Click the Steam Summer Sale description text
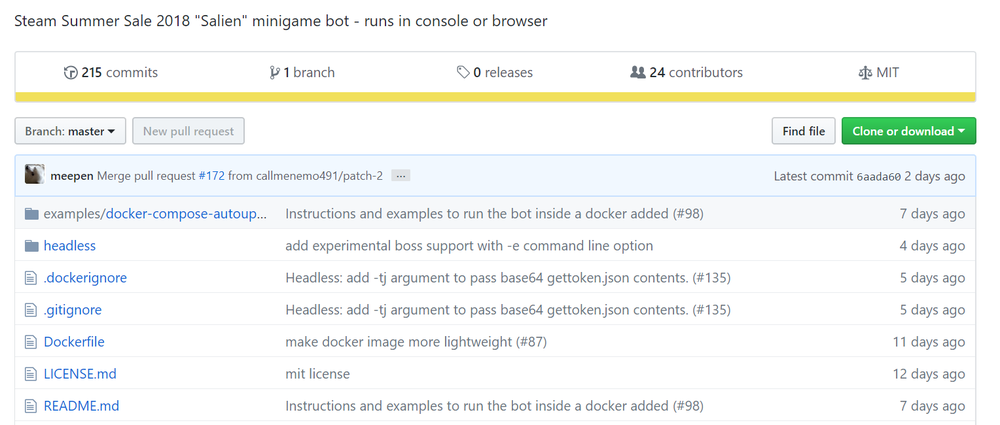The width and height of the screenshot is (1000, 425). [281, 21]
